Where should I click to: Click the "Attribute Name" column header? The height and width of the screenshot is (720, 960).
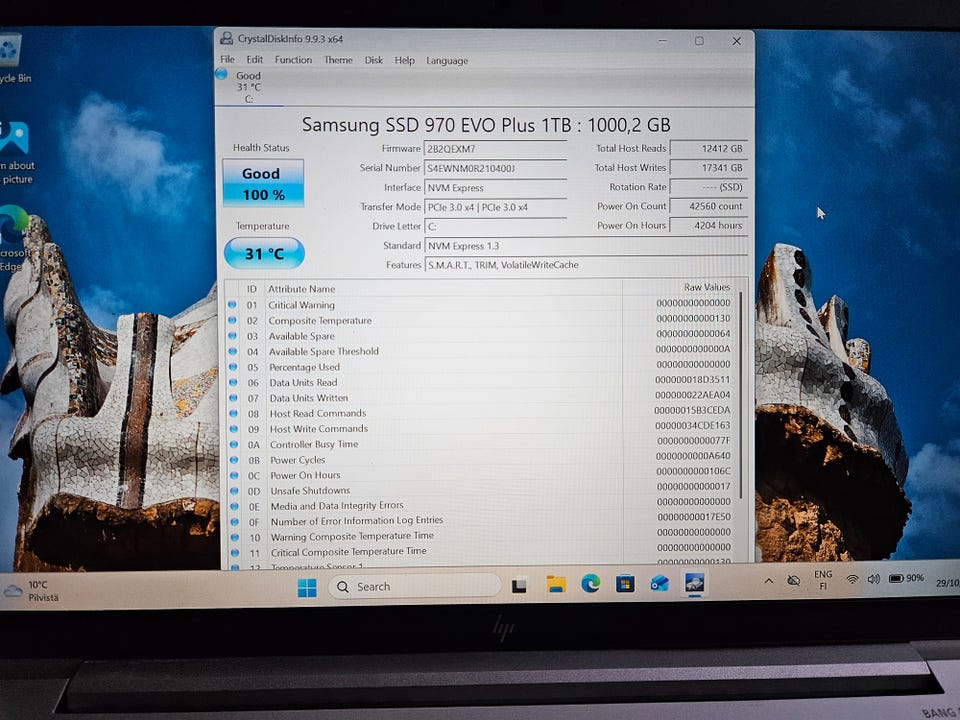point(301,289)
